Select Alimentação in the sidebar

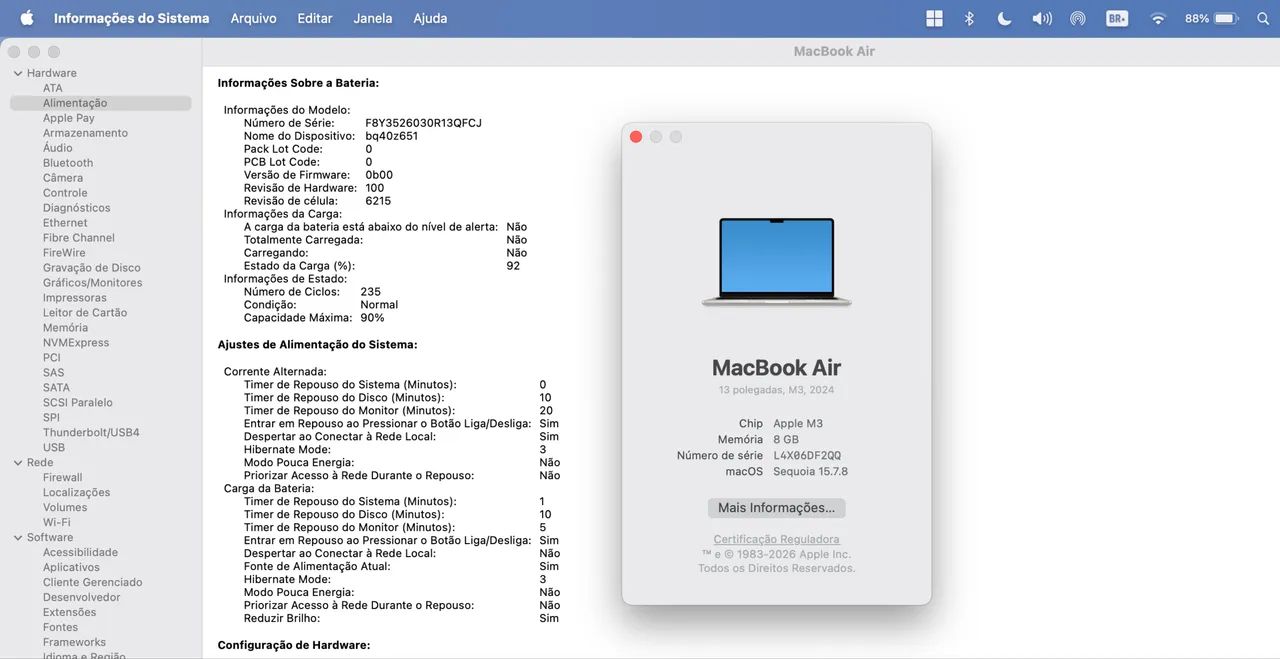click(100, 103)
